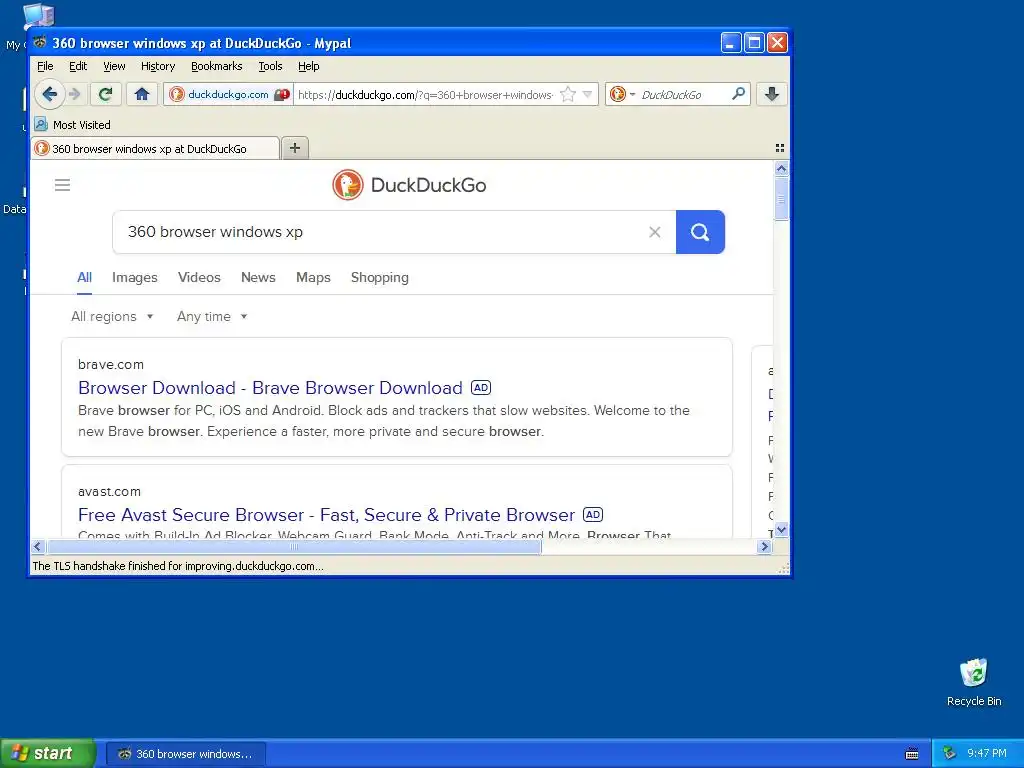Bookmark this page with the star icon

point(568,94)
